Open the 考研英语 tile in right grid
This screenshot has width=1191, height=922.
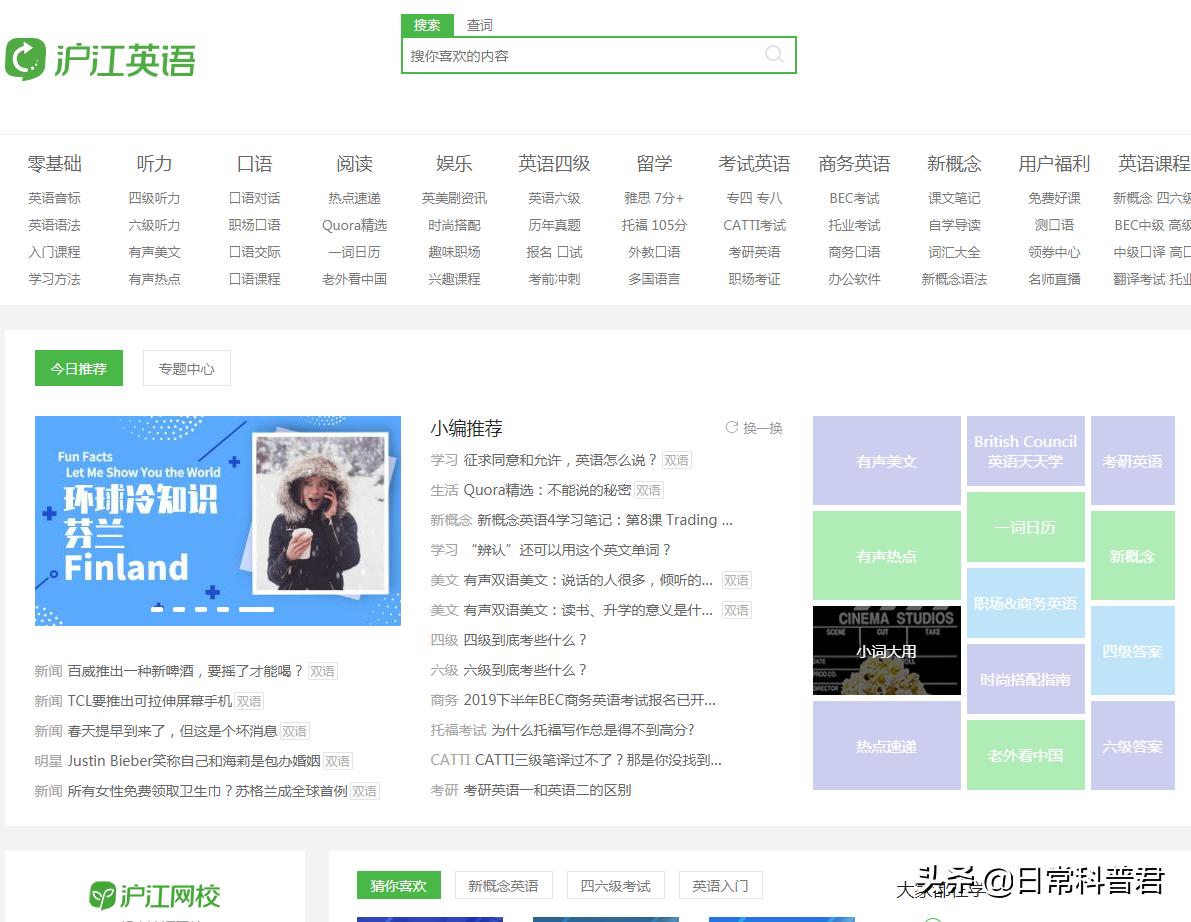[x=1132, y=461]
